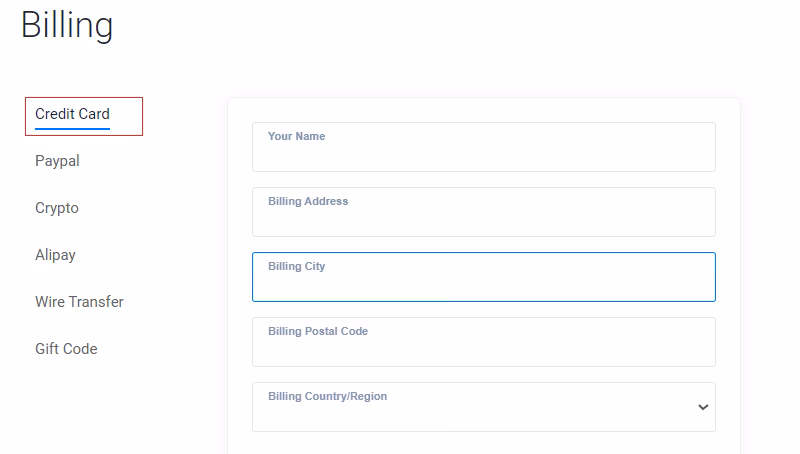Click into the Your Name input field
This screenshot has width=800, height=454.
click(x=483, y=155)
